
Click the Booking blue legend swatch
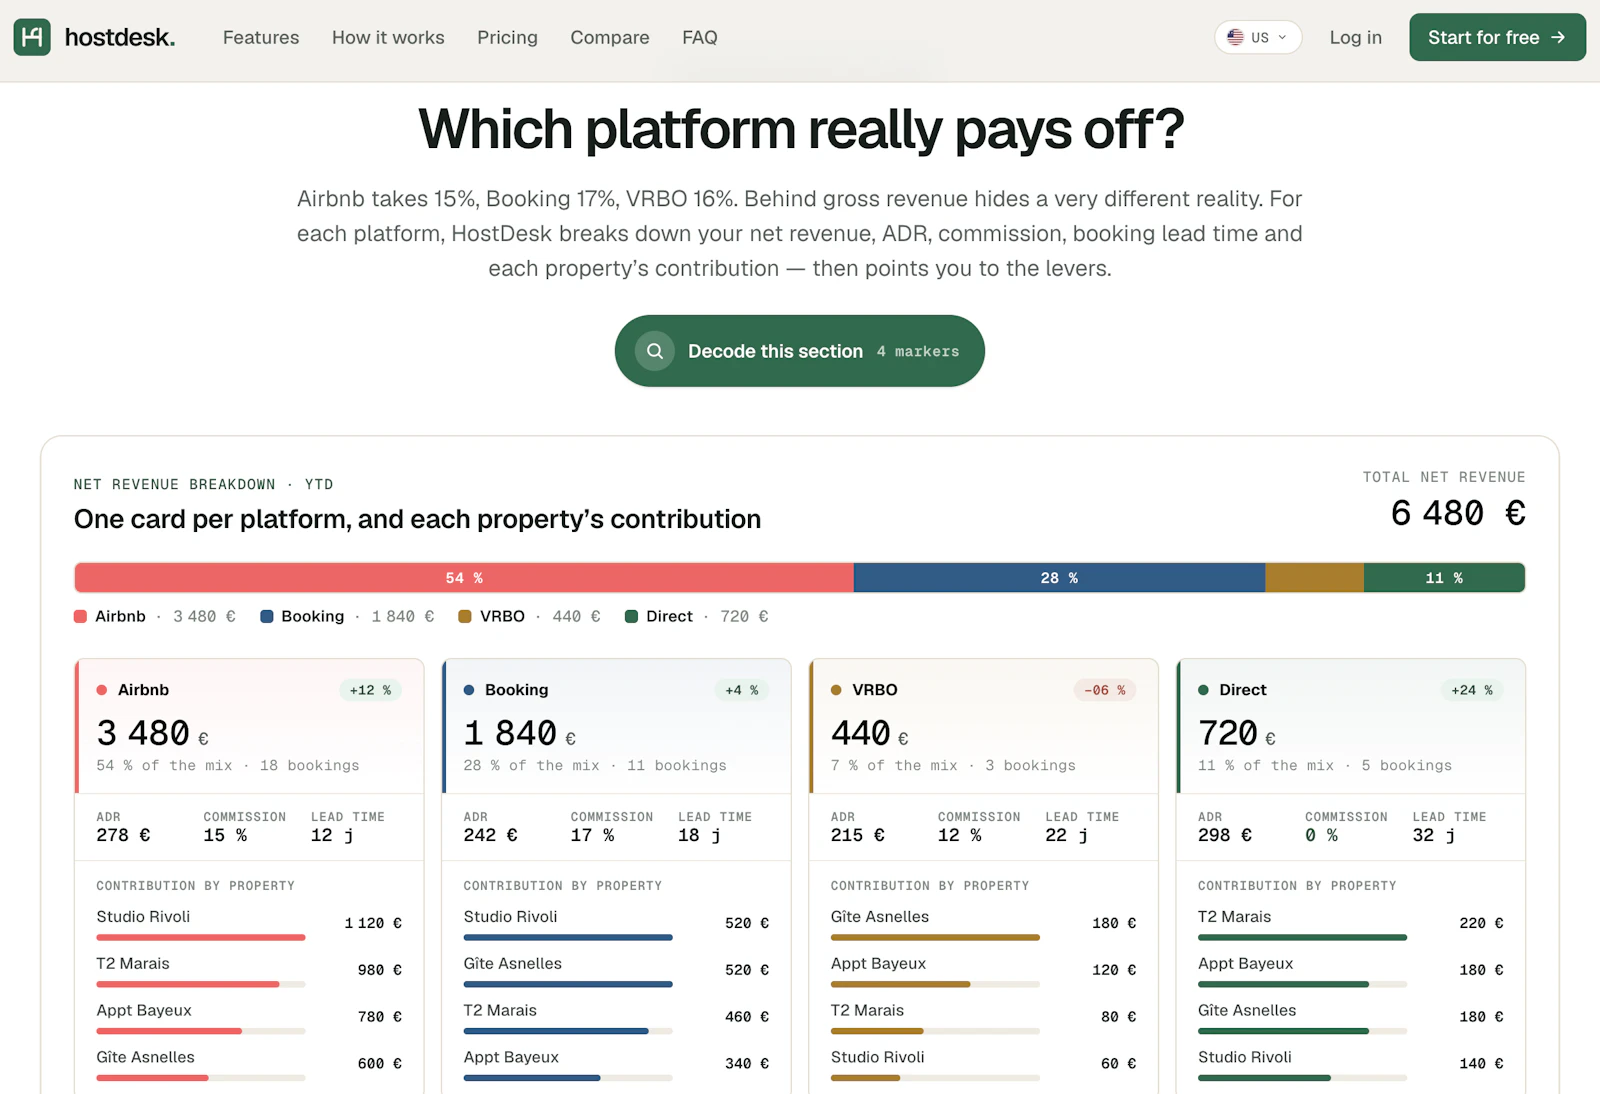tap(267, 616)
